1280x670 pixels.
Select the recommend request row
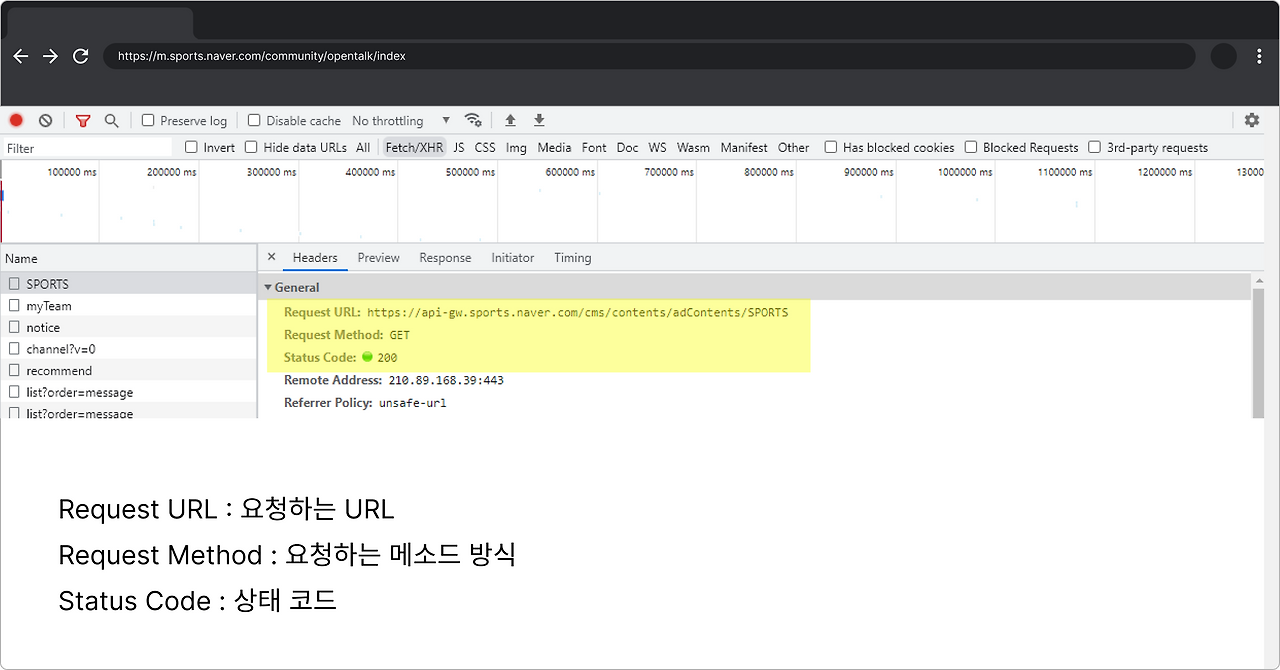(128, 371)
